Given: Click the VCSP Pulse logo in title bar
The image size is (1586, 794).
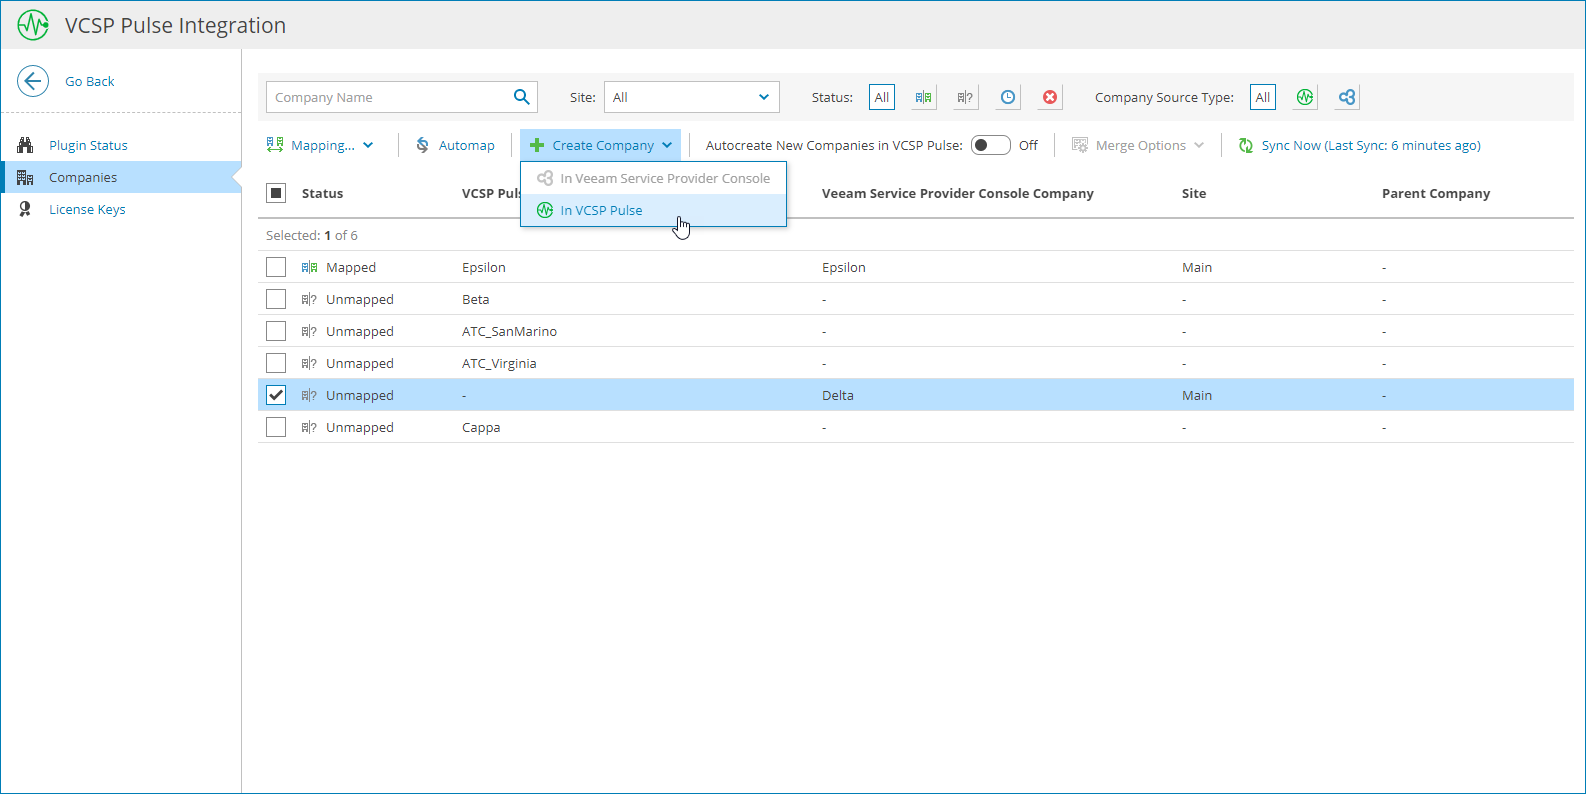Looking at the screenshot, I should (x=33, y=25).
